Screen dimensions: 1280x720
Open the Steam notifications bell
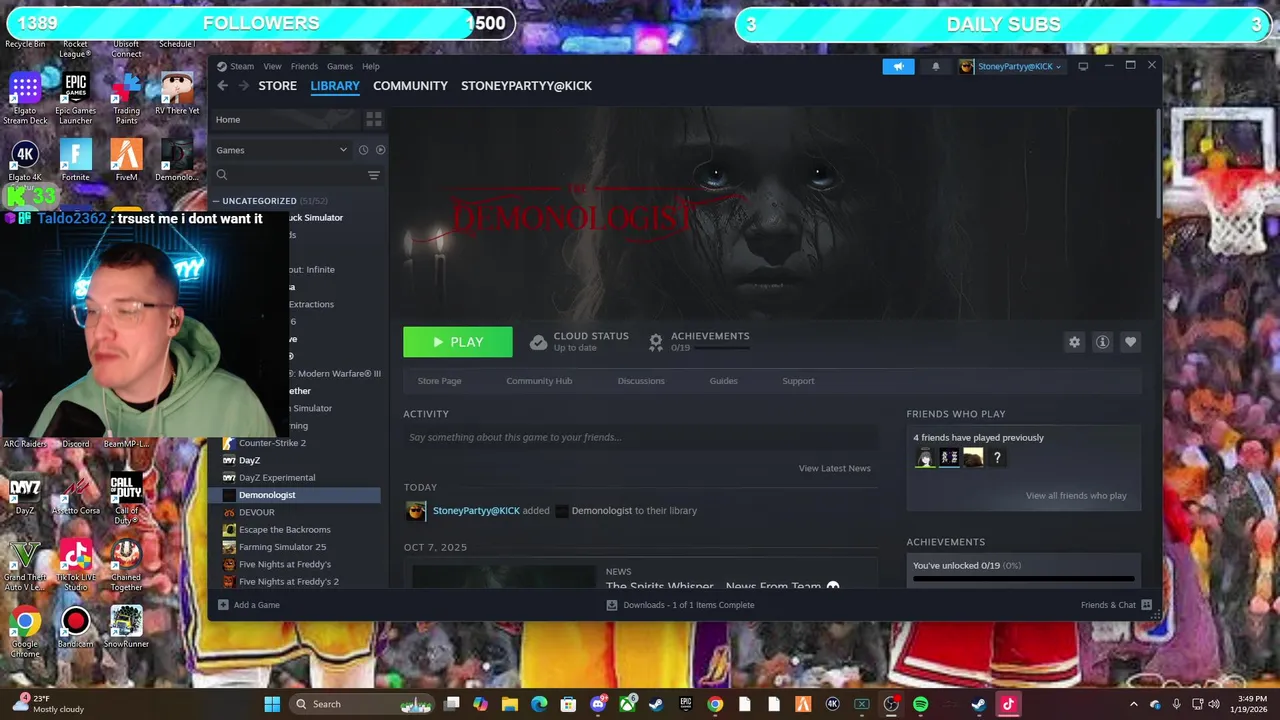coord(936,66)
